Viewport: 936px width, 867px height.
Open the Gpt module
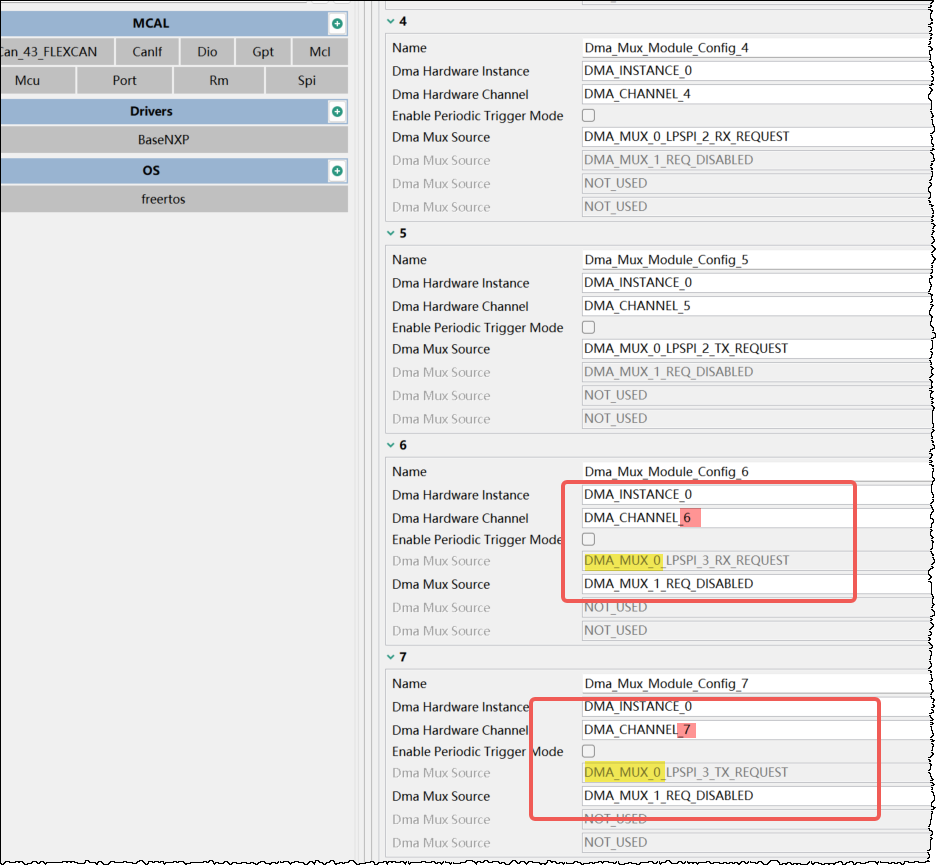[263, 51]
